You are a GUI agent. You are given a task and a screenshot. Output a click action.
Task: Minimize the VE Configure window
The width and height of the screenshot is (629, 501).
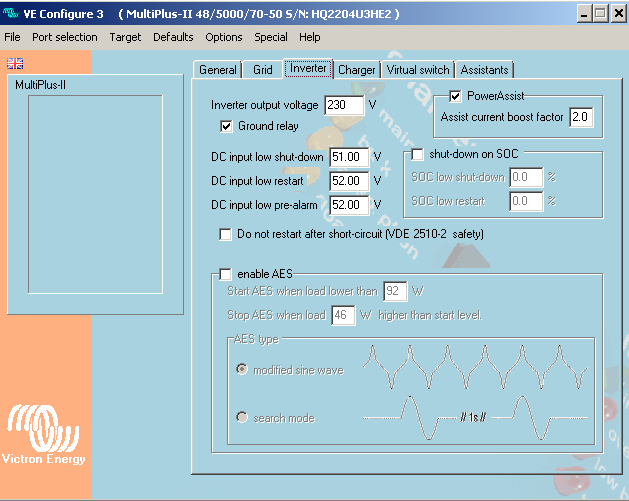pyautogui.click(x=584, y=14)
